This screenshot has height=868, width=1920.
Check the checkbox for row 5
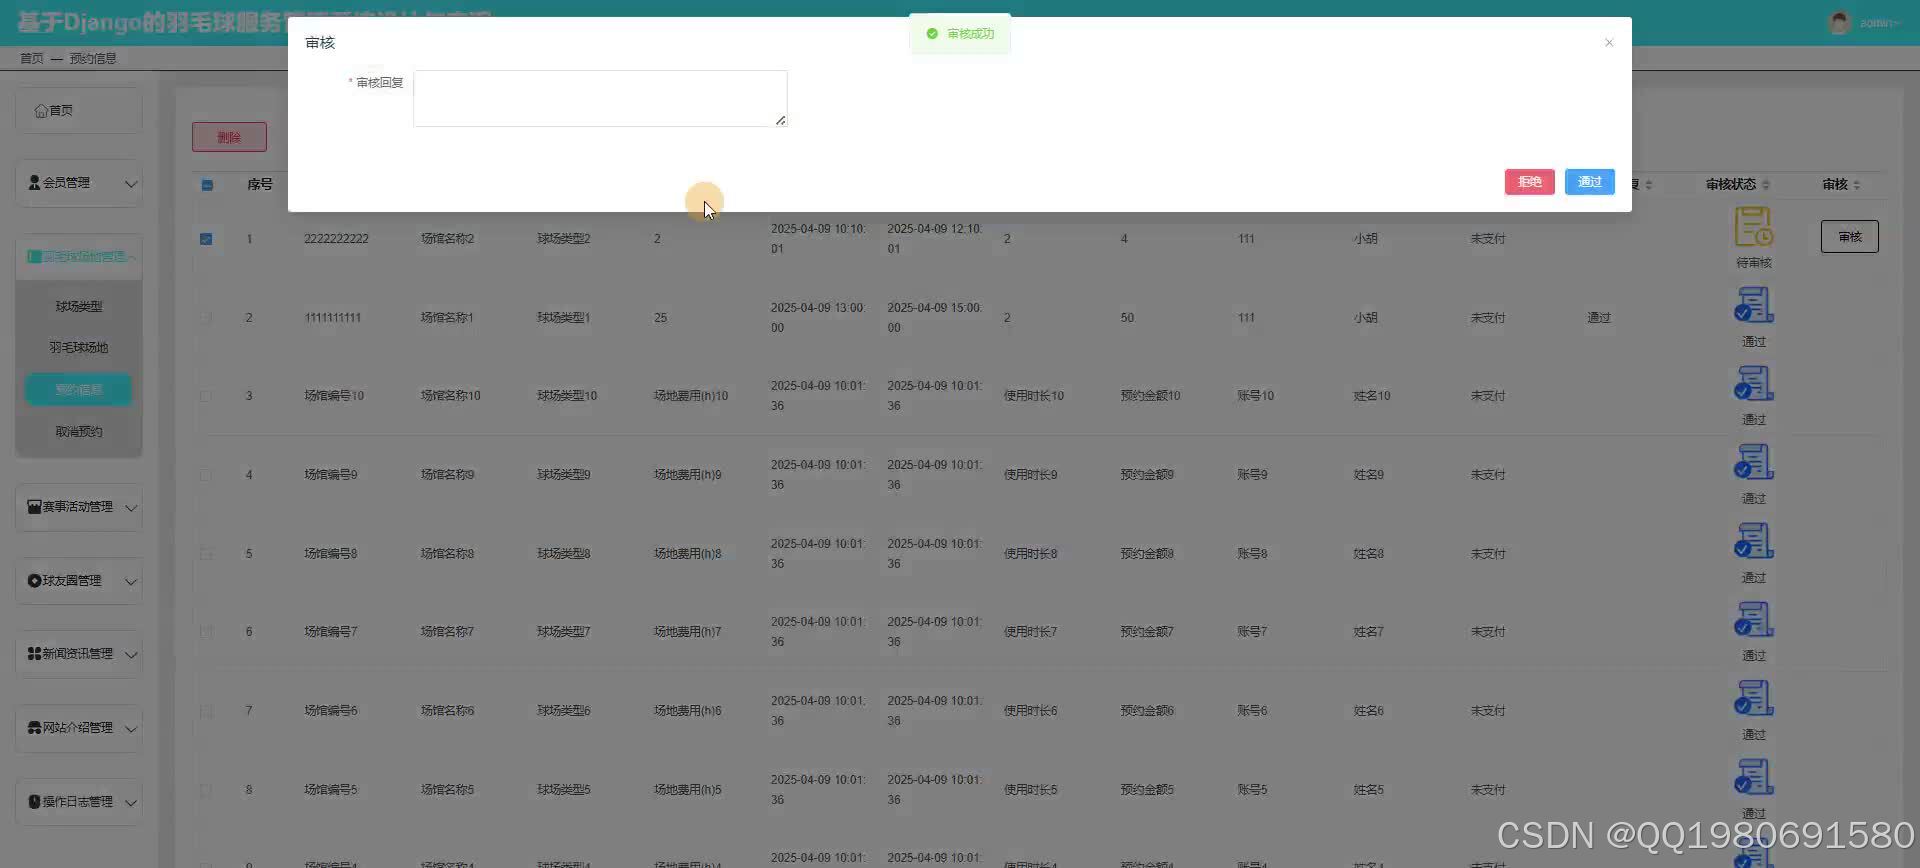206,554
